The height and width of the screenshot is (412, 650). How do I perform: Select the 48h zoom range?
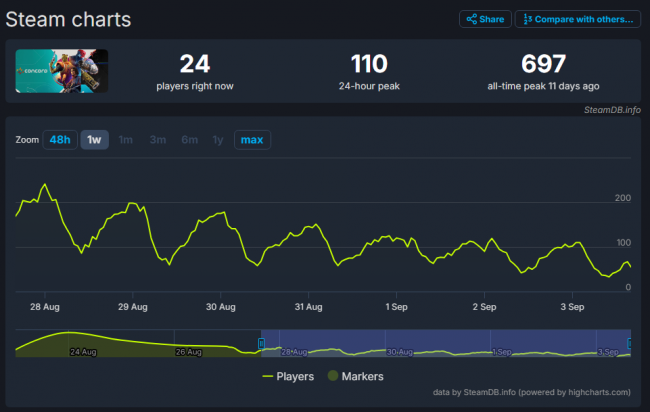60,140
